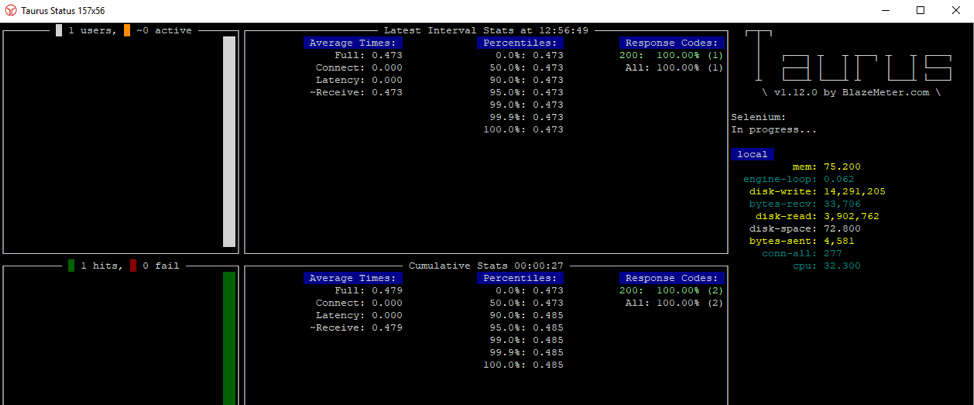Viewport: 974px width, 405px height.
Task: Click 'Full: 0.479' in Cumulative Stats panel
Action: (368, 291)
